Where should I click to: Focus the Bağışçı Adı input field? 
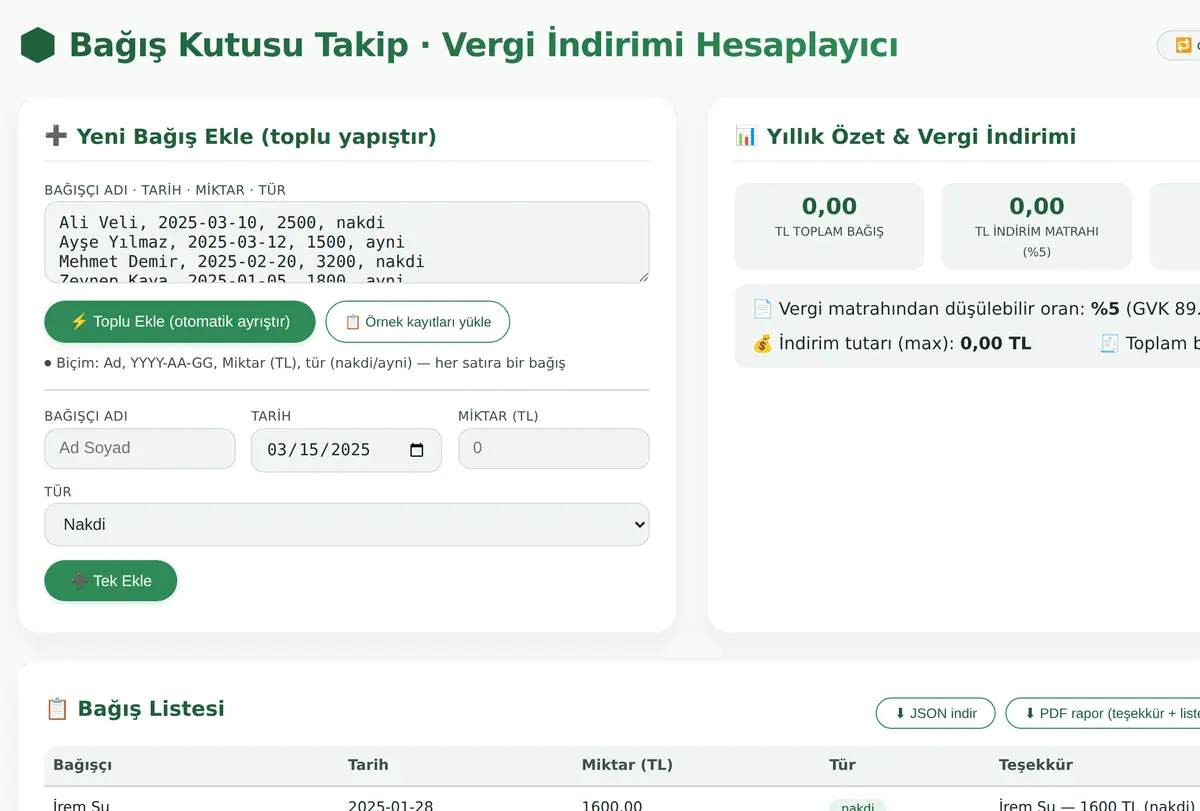(x=140, y=448)
